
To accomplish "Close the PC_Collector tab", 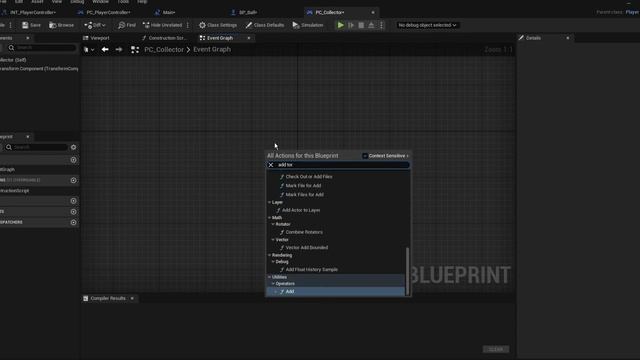I will (373, 12).
